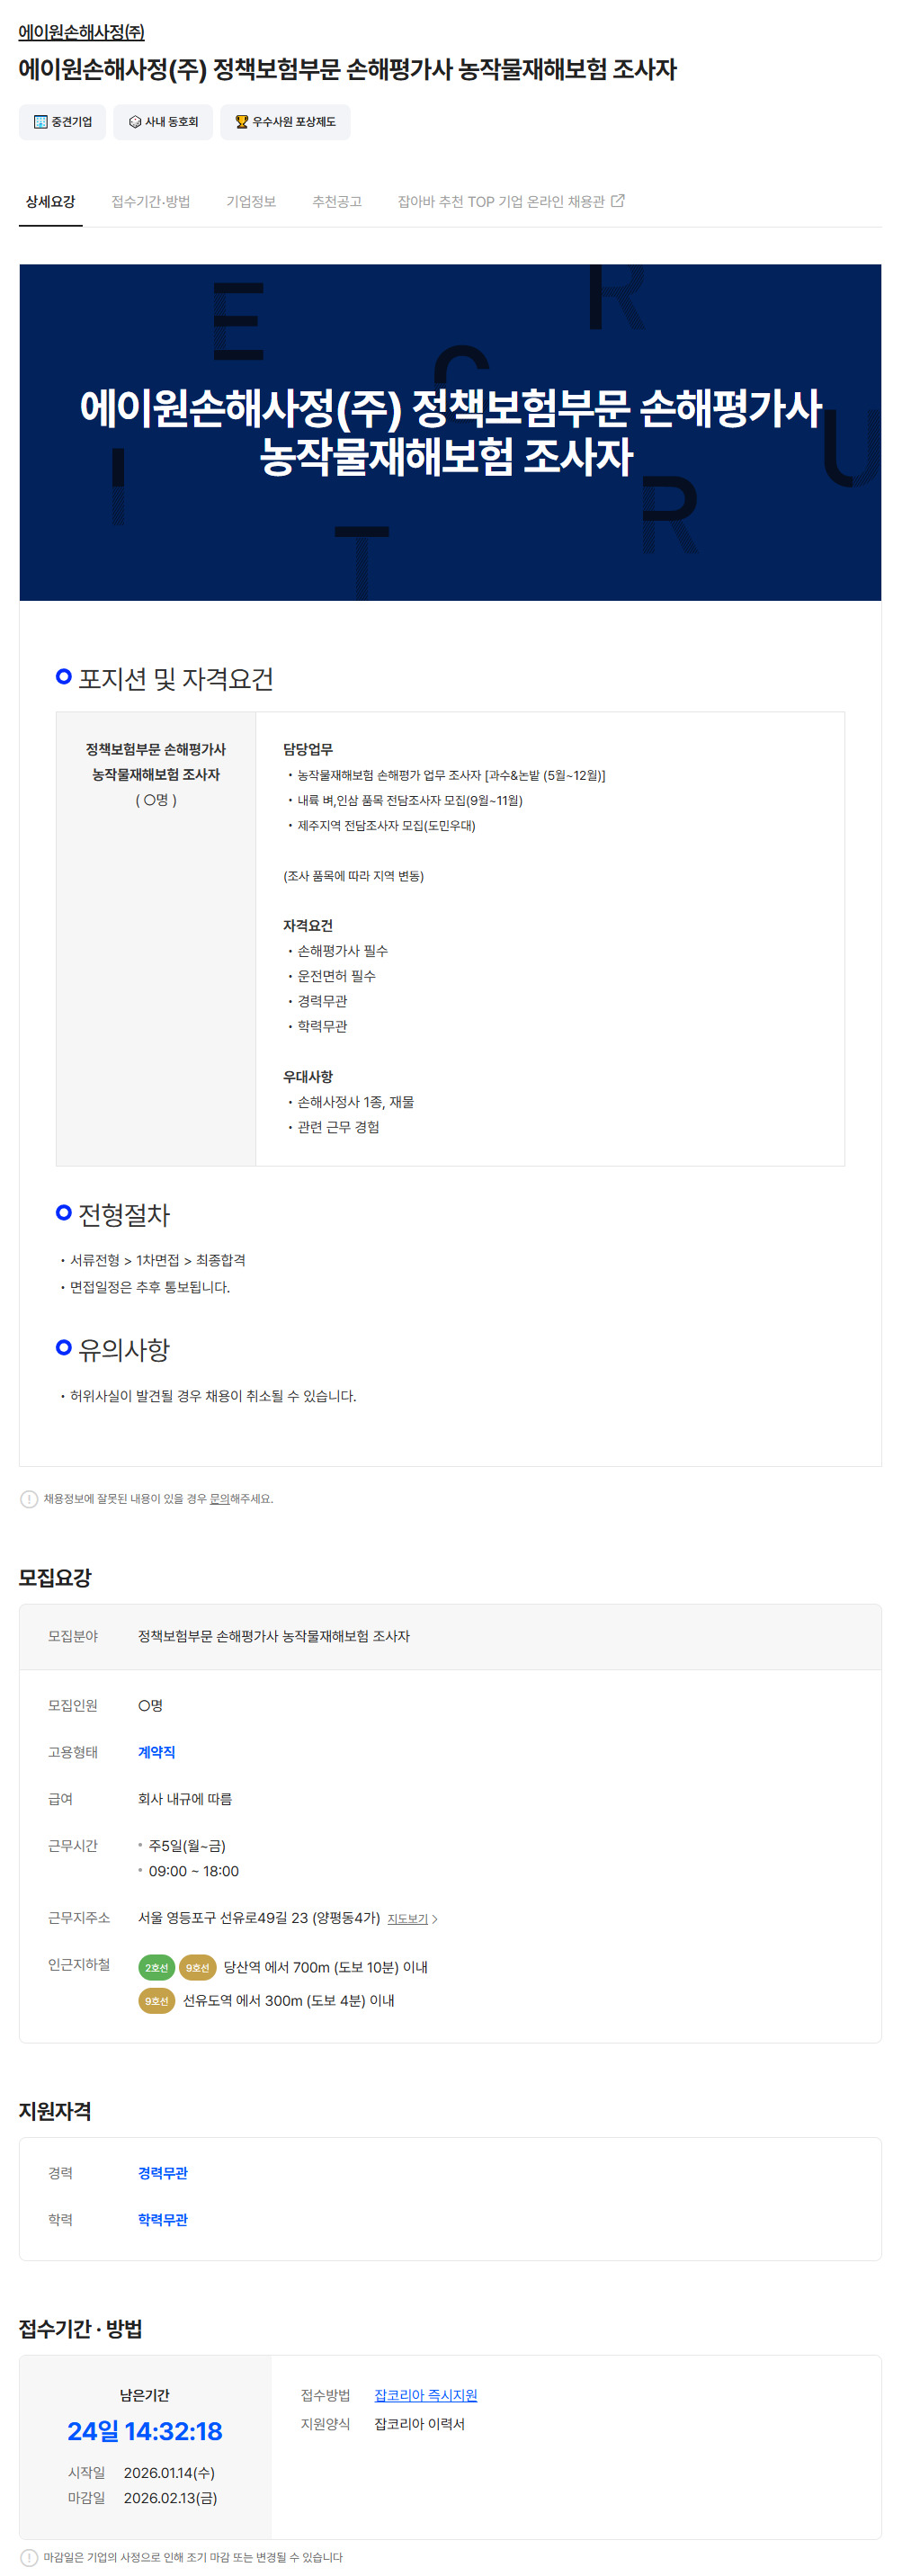Viewport: 902px width, 2576px height.
Task: Click the info icon beside 채용정보에 잘못된 내용
Action: [29, 1499]
